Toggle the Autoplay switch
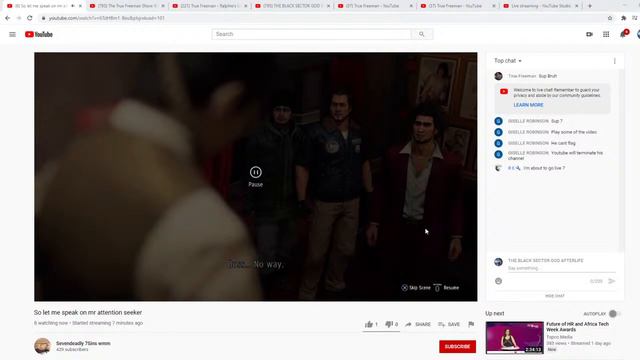Screen dimensions: 640x360 pyautogui.click(x=614, y=313)
